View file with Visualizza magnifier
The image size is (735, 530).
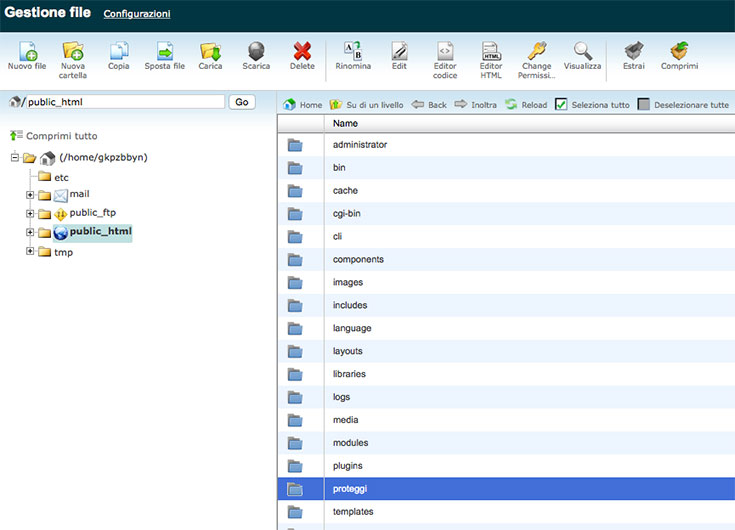pyautogui.click(x=582, y=56)
